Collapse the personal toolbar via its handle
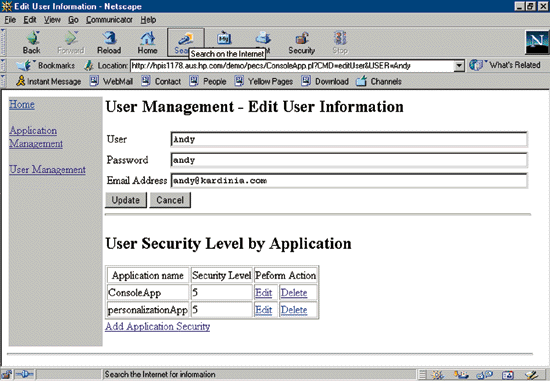This screenshot has height=381, width=550. (3, 81)
